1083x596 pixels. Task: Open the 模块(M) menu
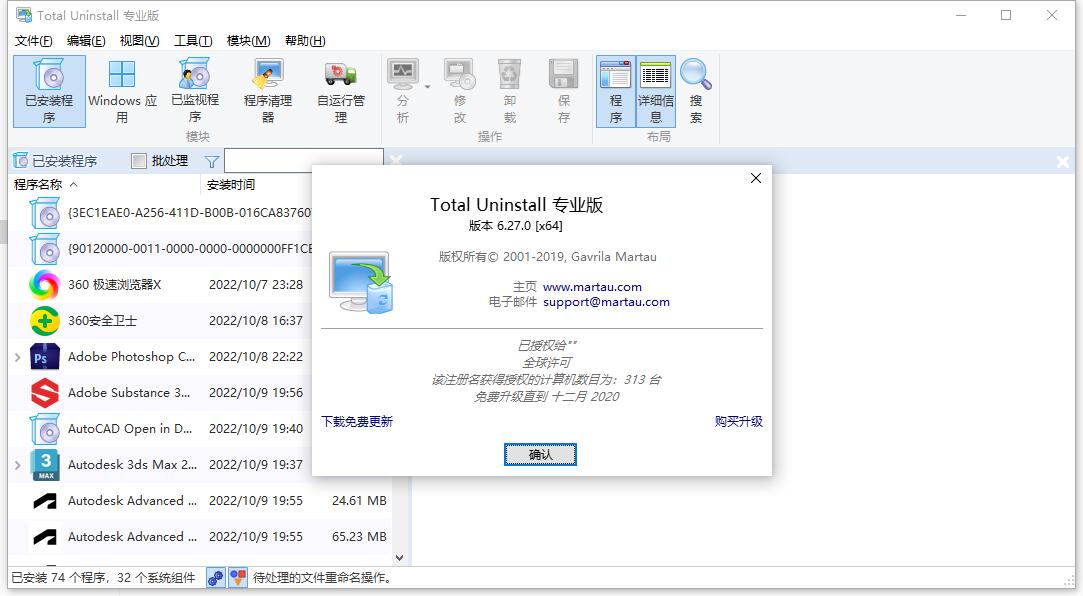click(x=248, y=41)
